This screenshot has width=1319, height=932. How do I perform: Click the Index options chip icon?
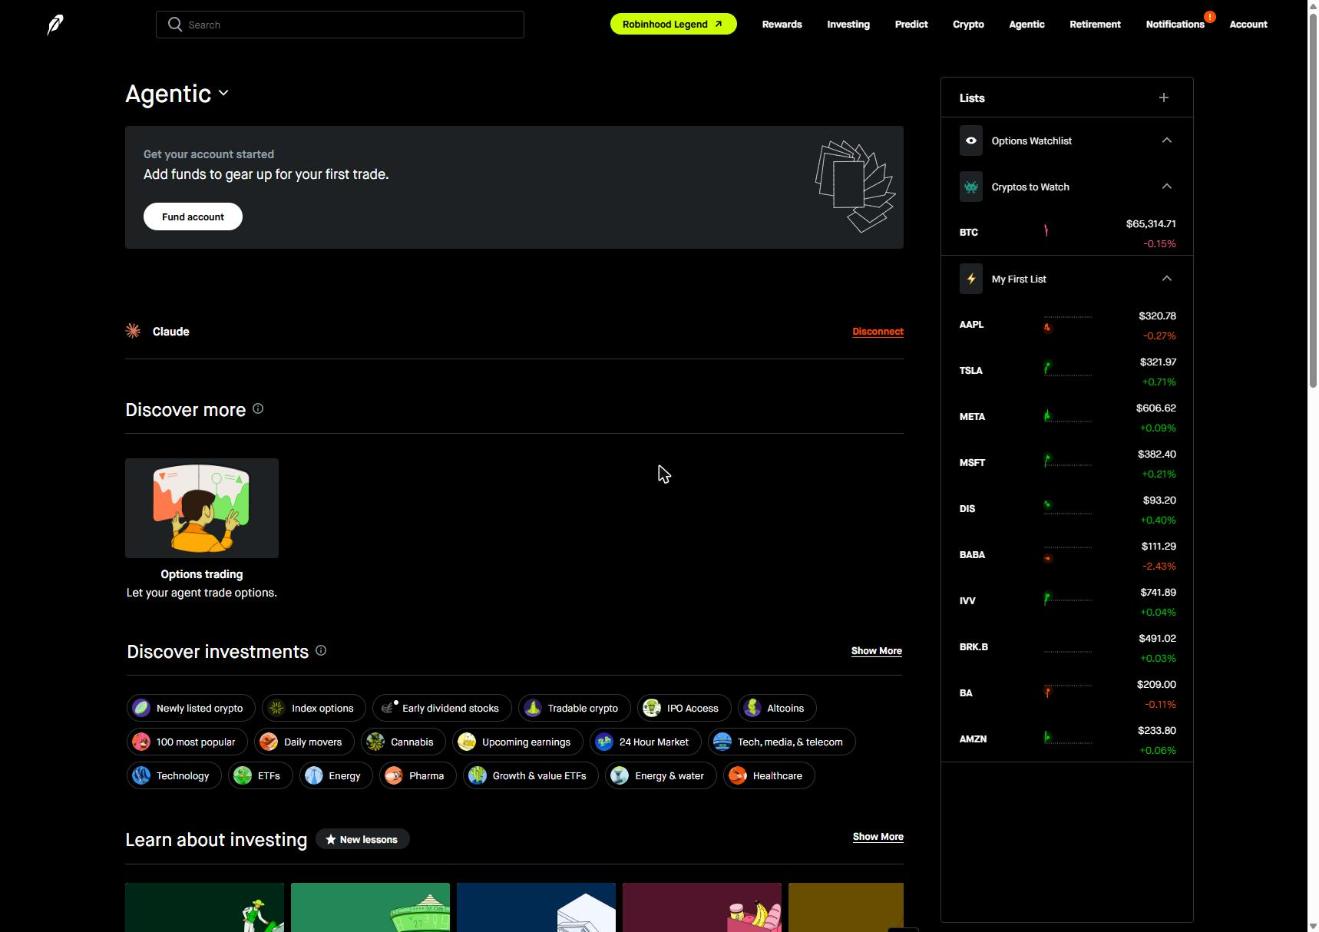[276, 708]
